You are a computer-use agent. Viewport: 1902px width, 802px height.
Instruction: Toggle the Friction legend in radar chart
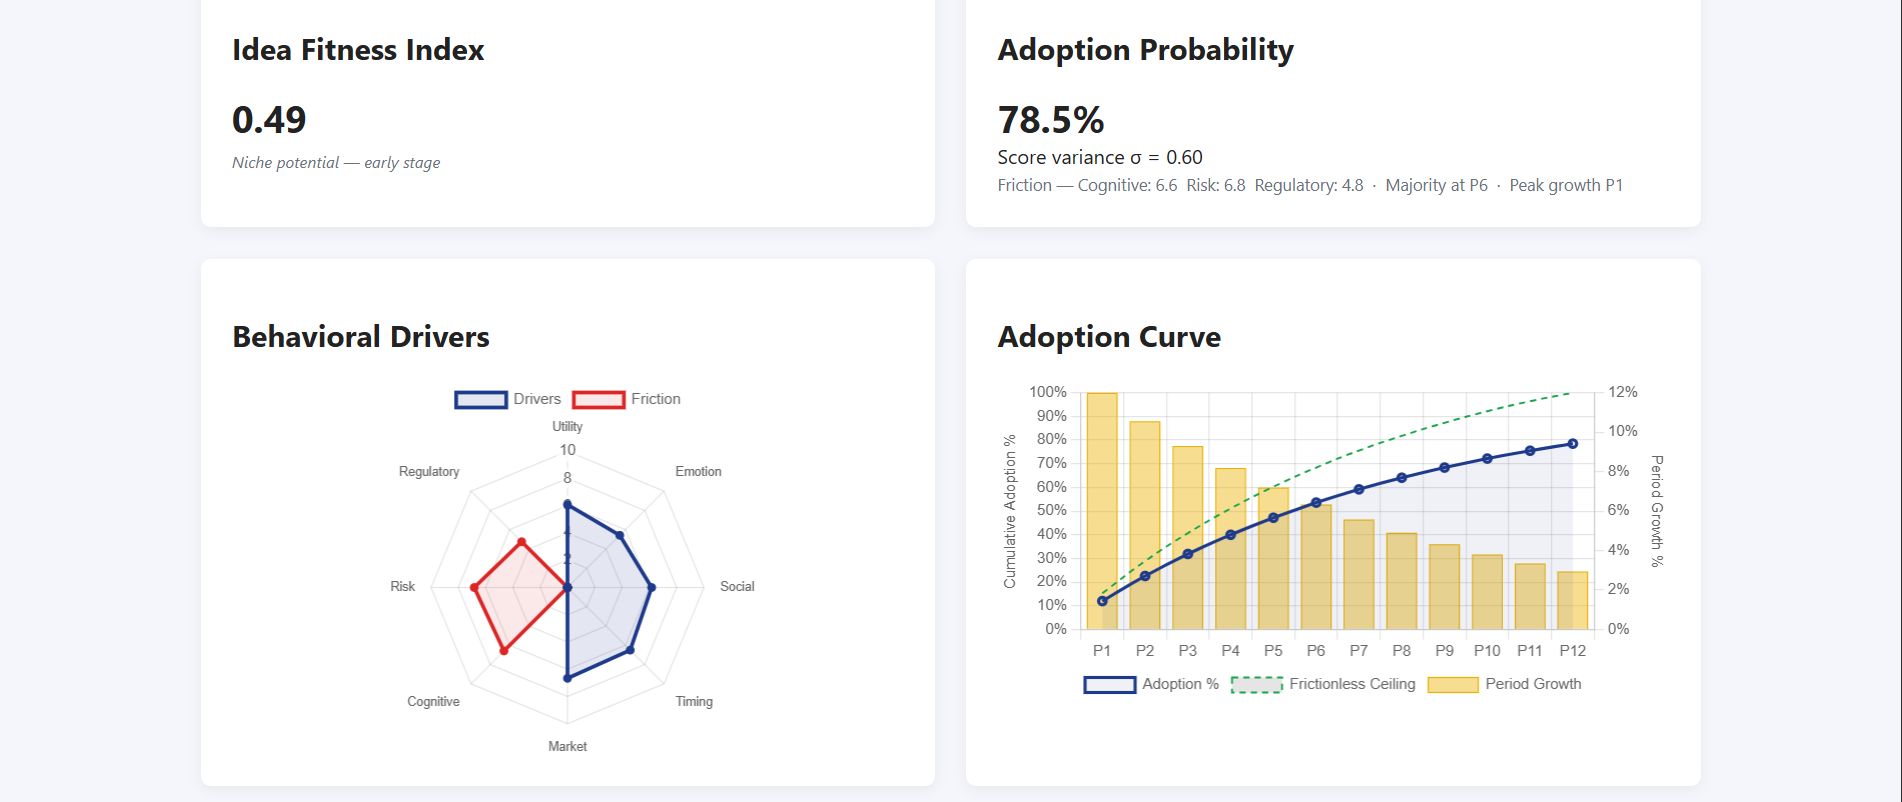click(x=627, y=399)
